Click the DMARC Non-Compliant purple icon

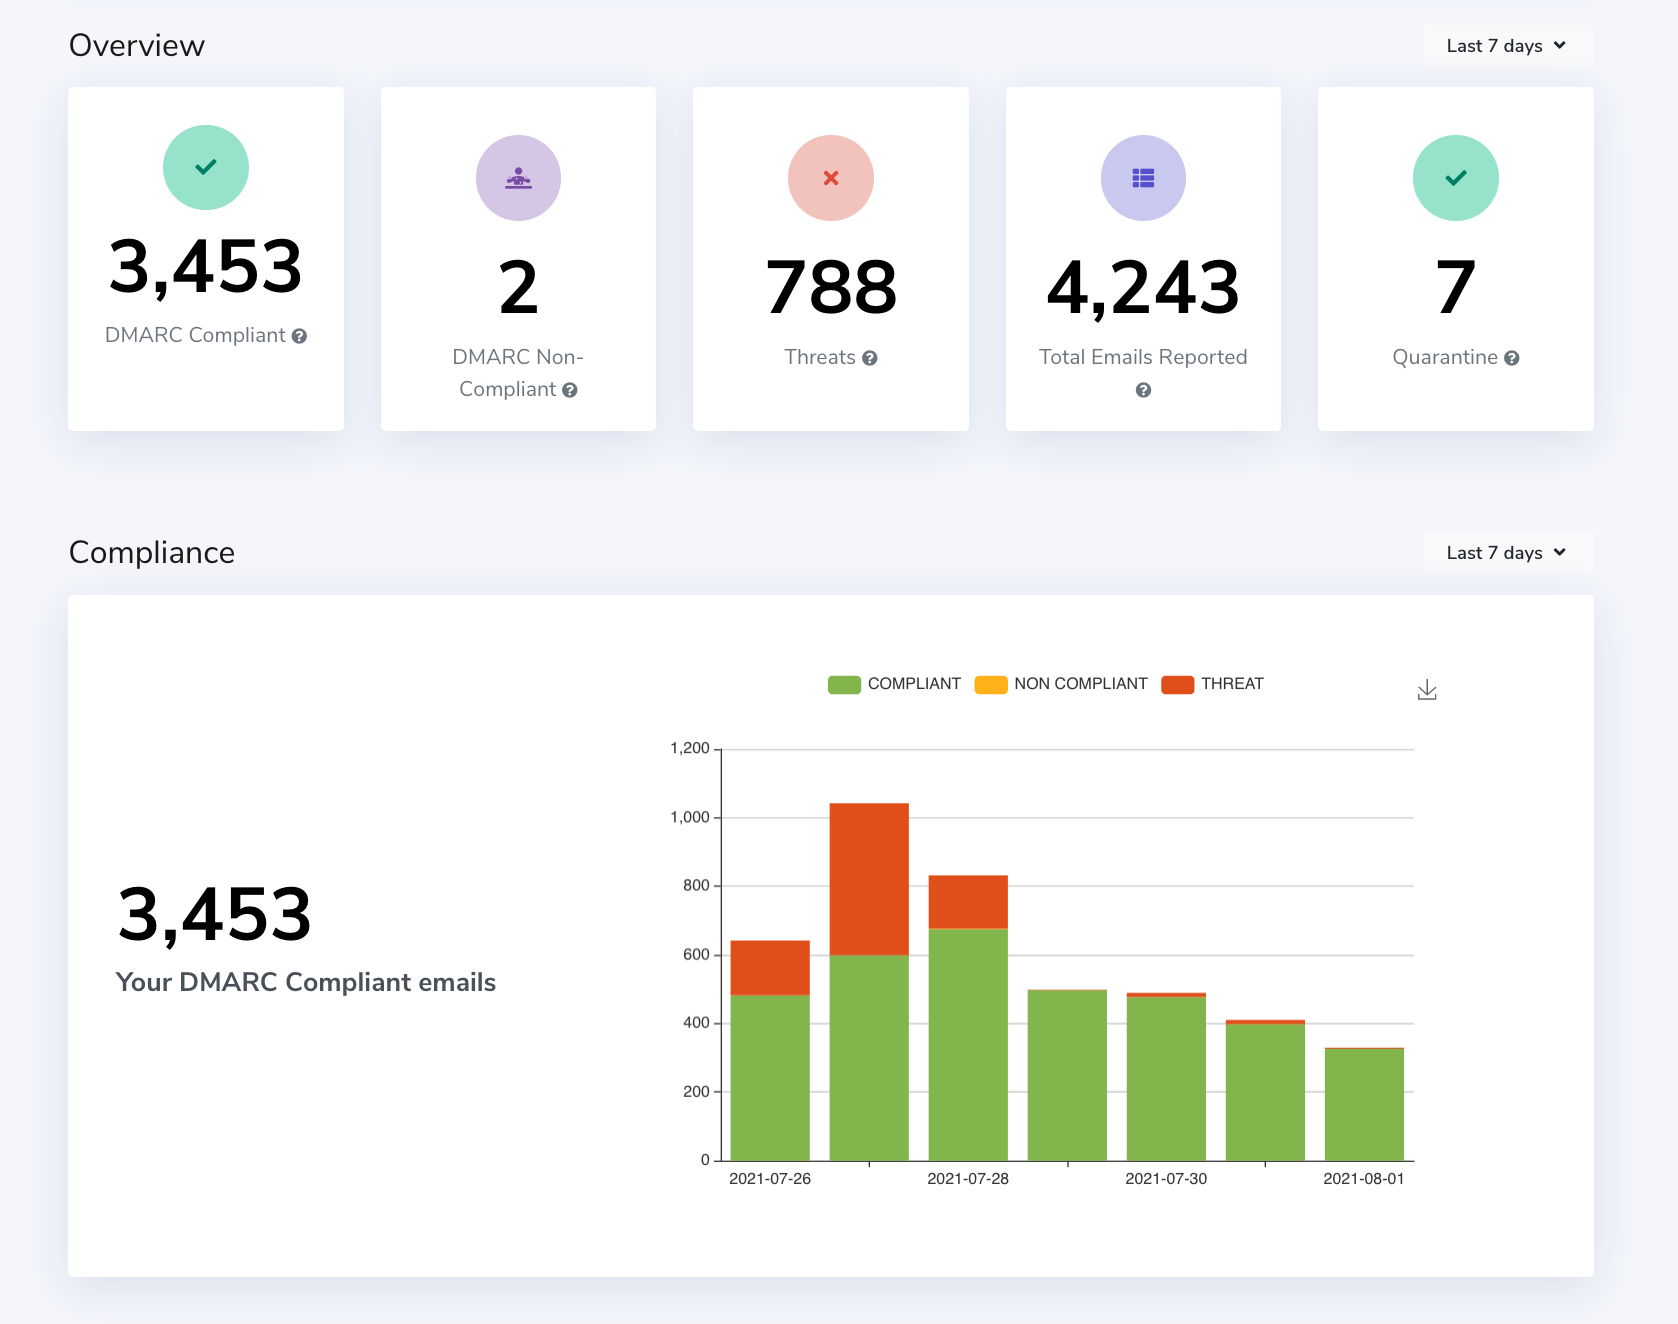tap(518, 178)
